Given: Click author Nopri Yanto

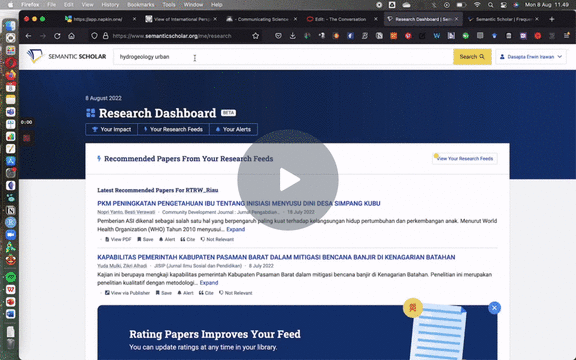Looking at the screenshot, I should pyautogui.click(x=109, y=212).
